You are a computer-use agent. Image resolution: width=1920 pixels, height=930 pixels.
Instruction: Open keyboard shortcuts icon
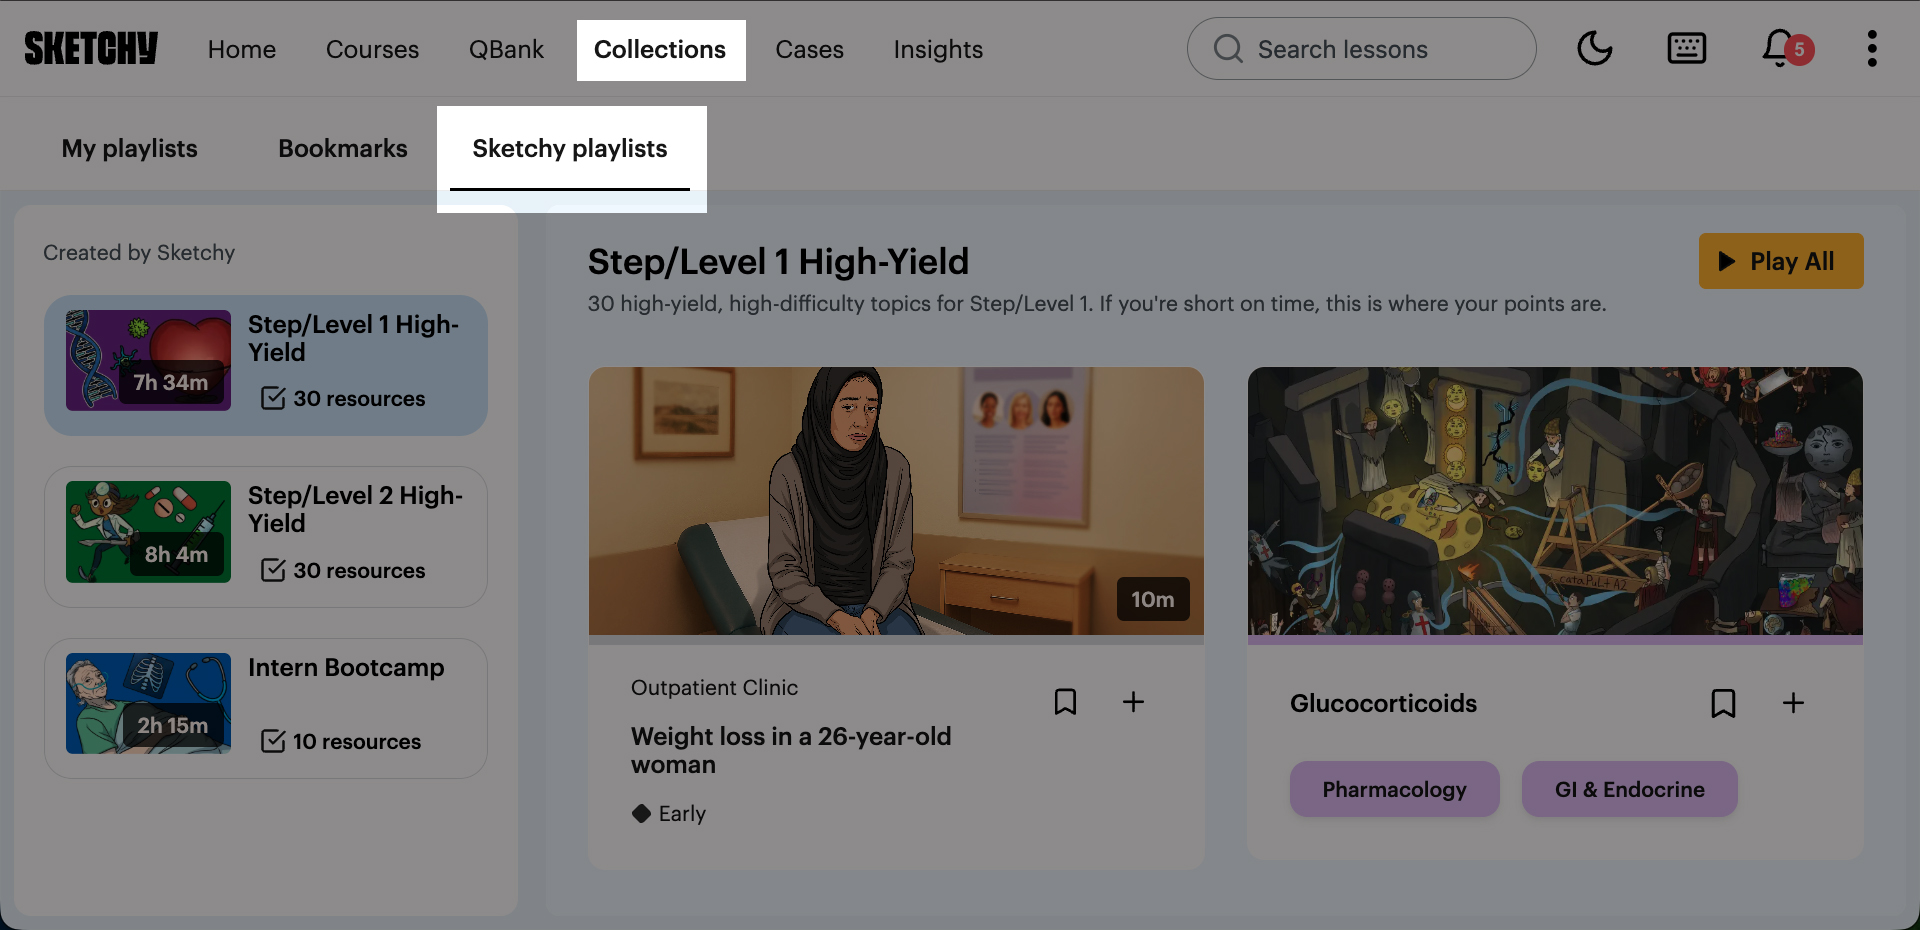click(x=1686, y=48)
